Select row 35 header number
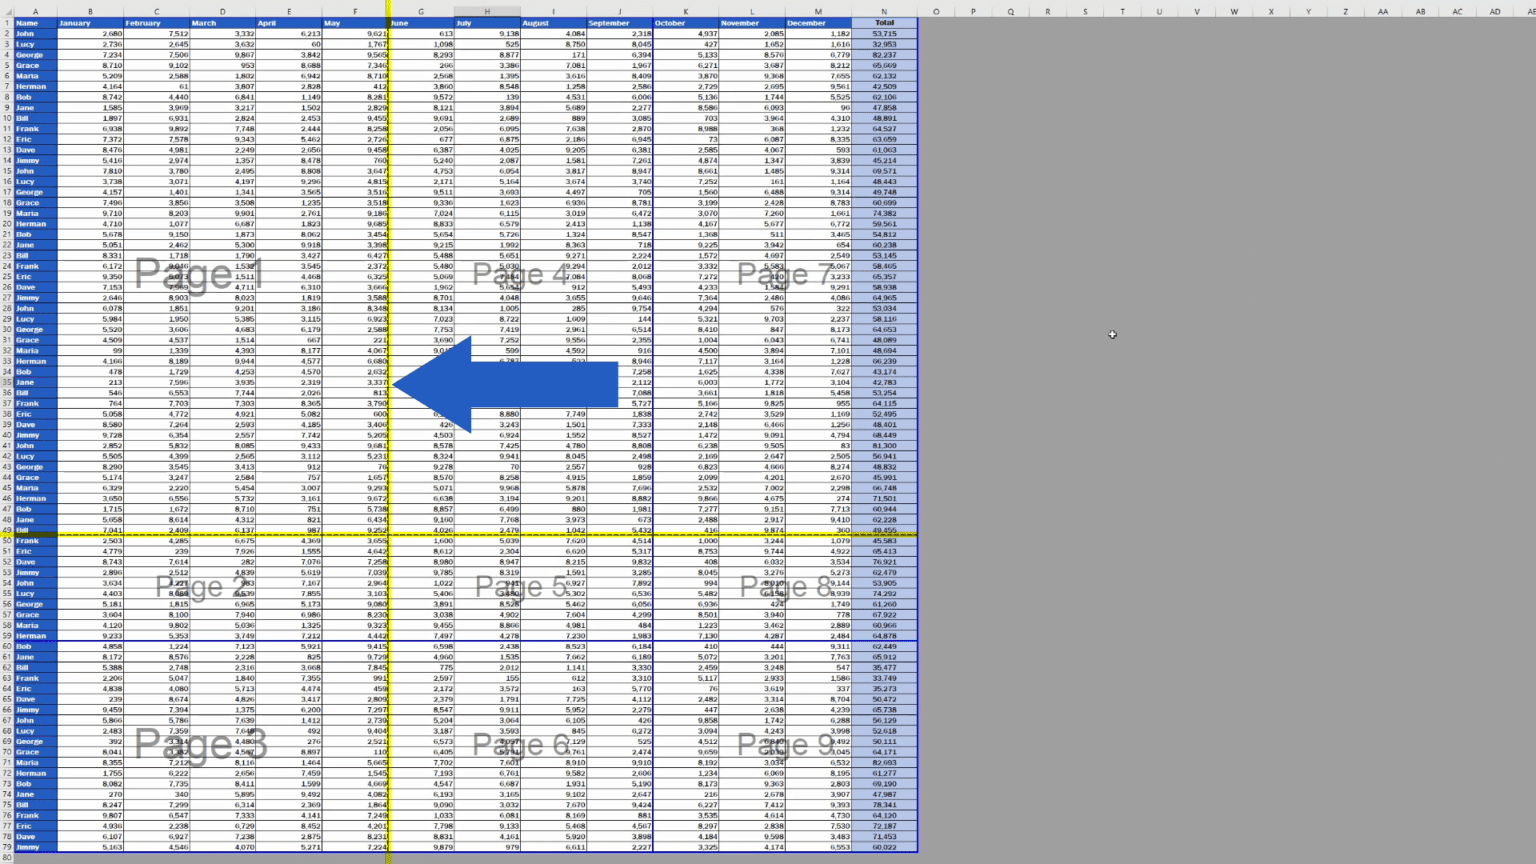 (x=7, y=382)
